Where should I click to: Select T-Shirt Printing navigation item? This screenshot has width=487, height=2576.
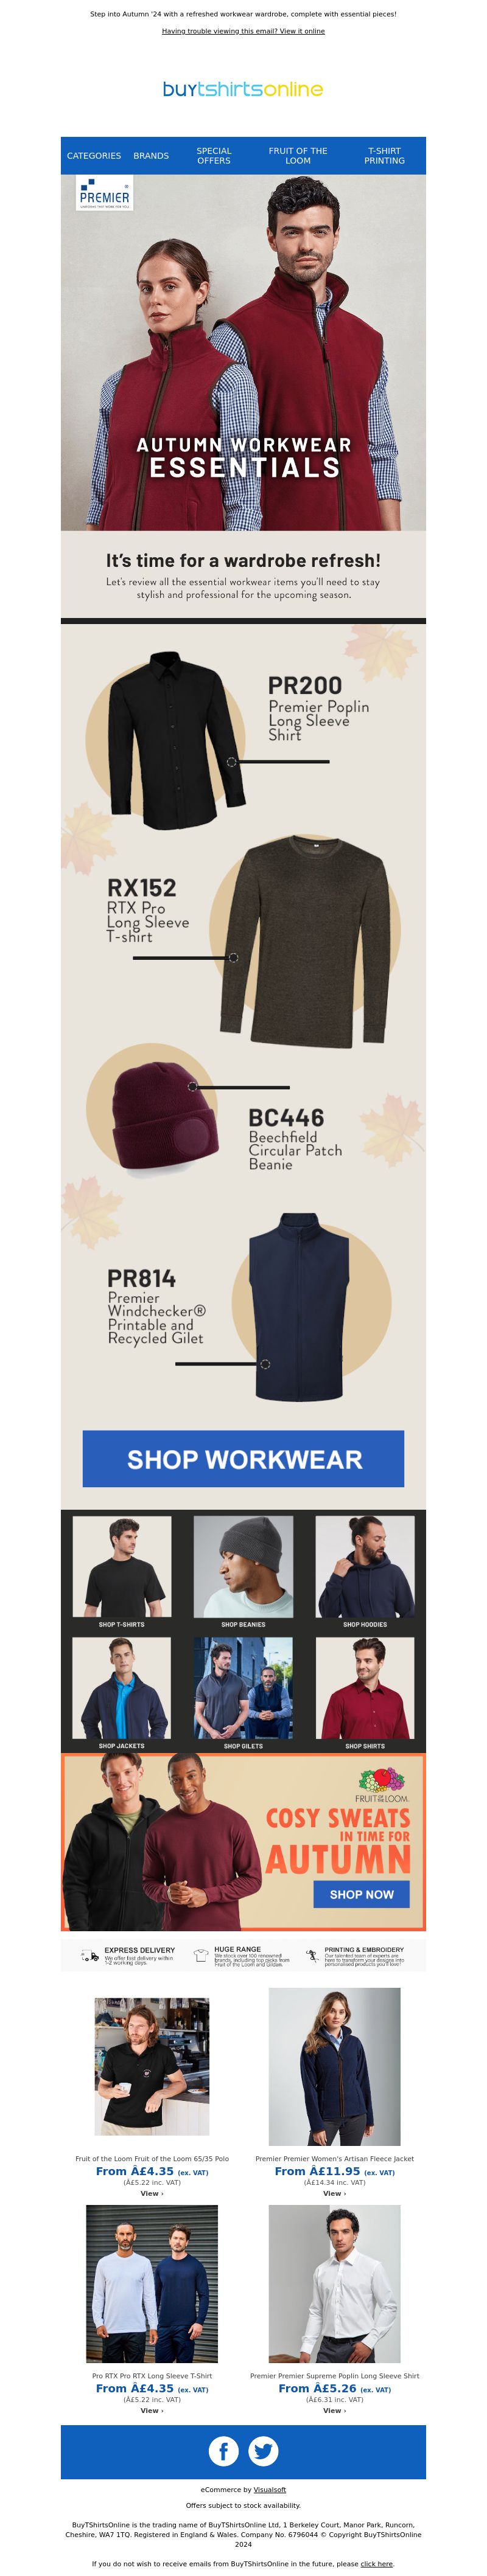(384, 156)
